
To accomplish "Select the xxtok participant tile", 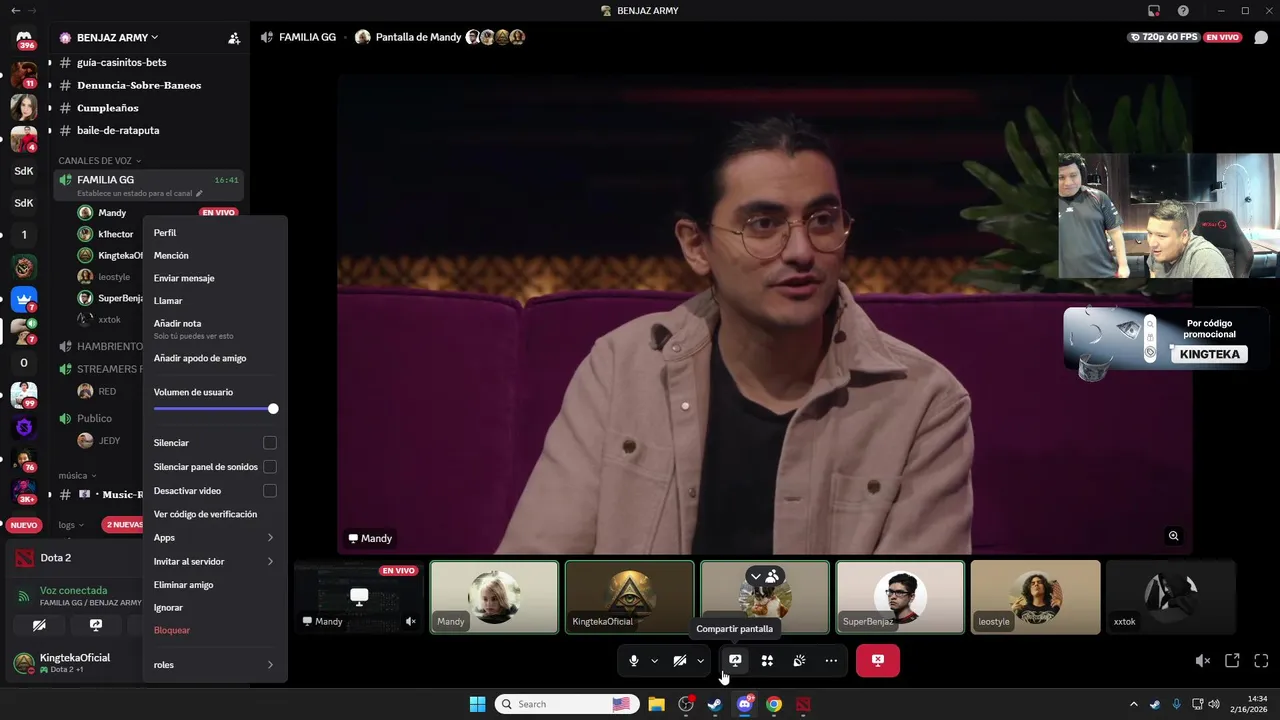I will 1171,597.
